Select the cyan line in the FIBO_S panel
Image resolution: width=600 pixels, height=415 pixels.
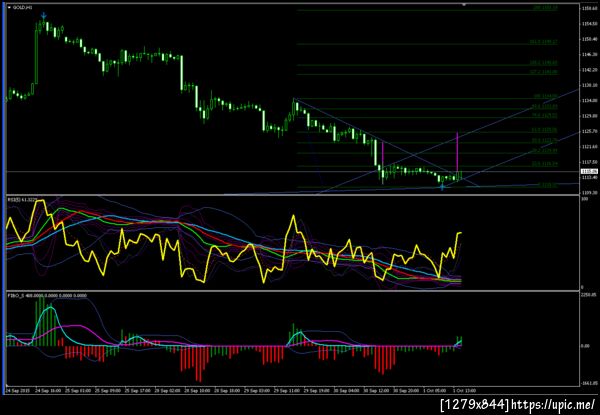[51, 308]
